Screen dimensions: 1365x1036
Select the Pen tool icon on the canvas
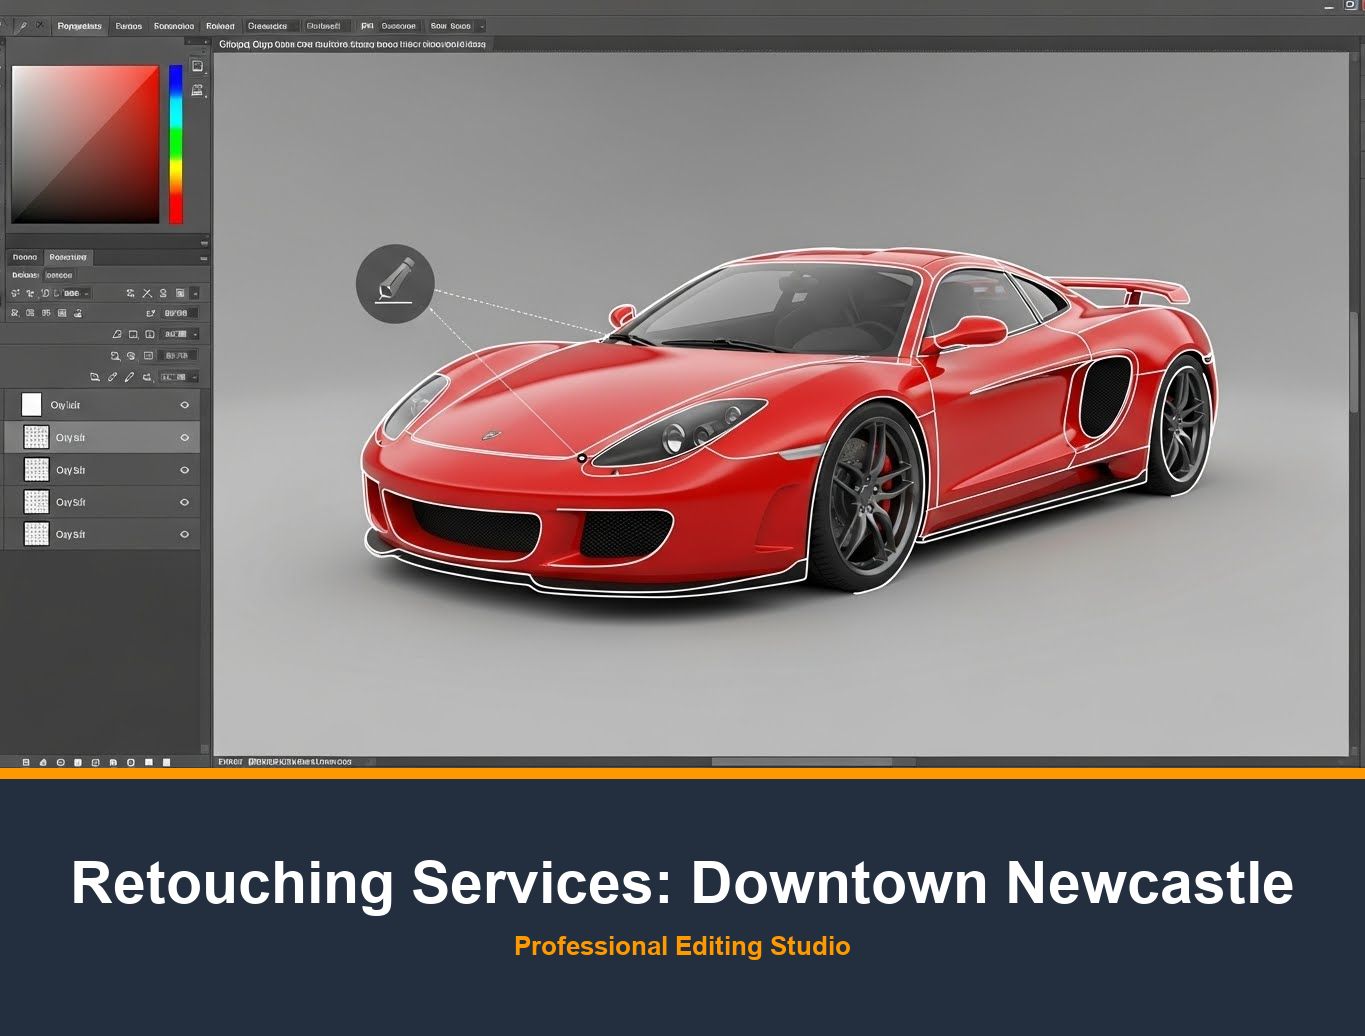[x=395, y=284]
